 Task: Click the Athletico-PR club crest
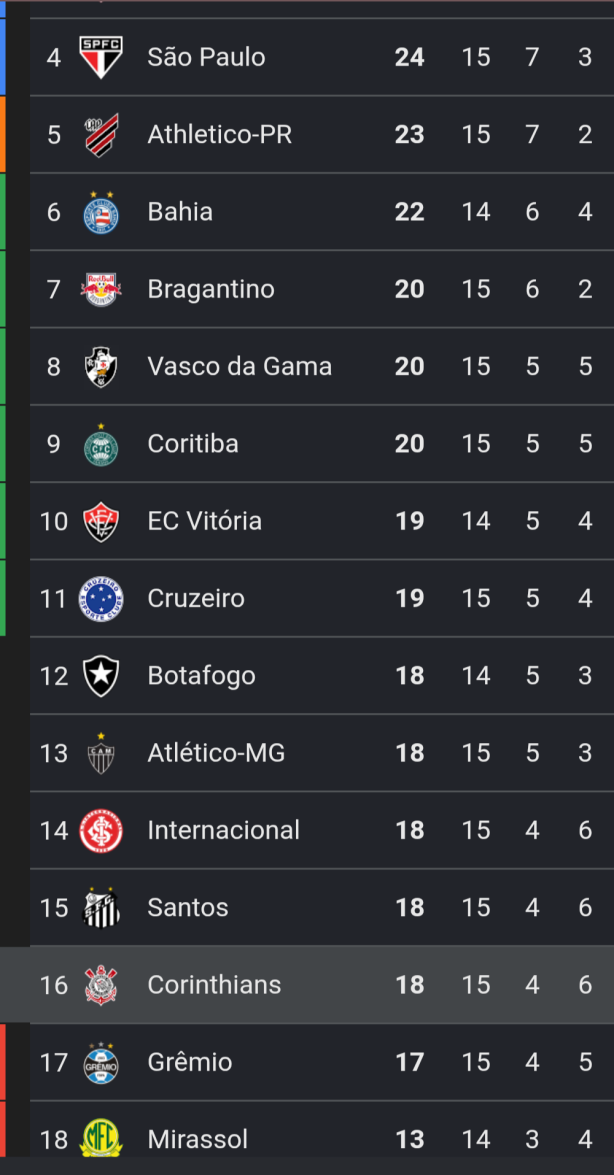pyautogui.click(x=101, y=135)
